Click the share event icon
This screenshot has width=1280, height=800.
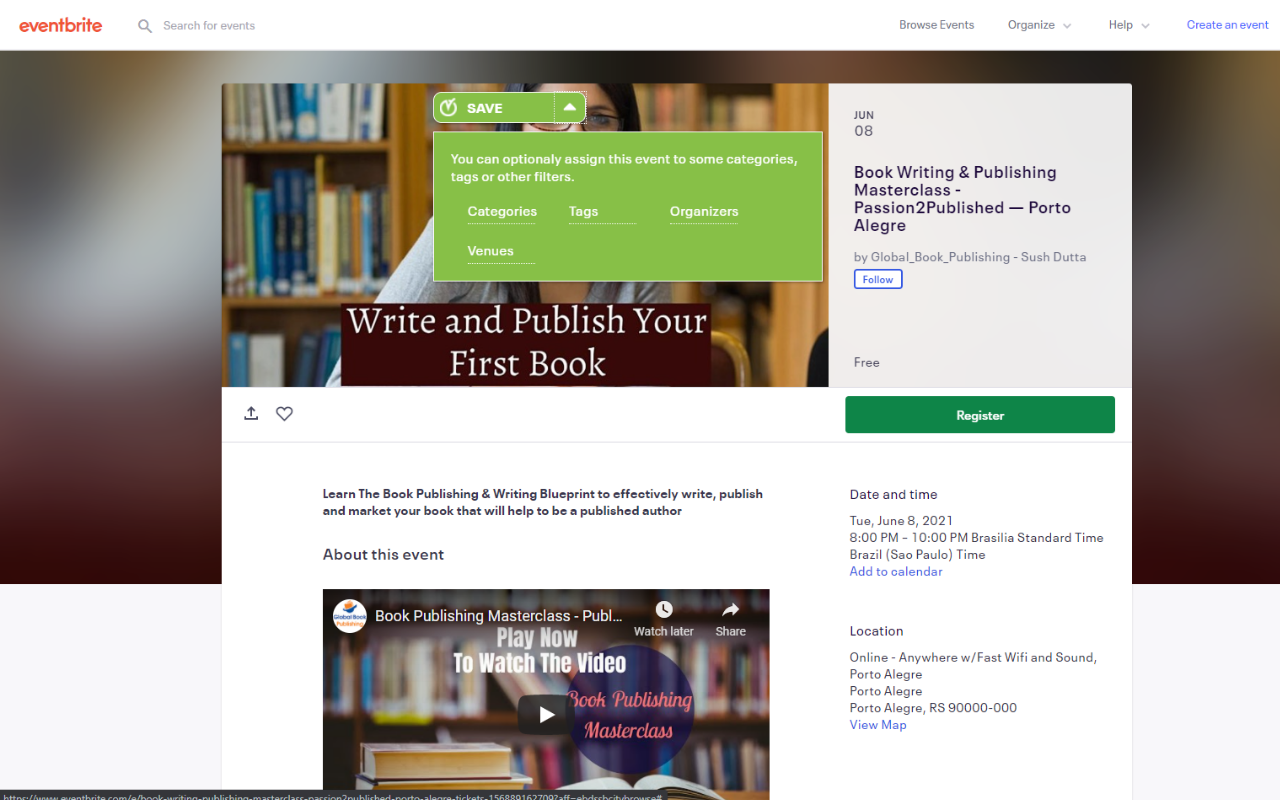pyautogui.click(x=251, y=414)
